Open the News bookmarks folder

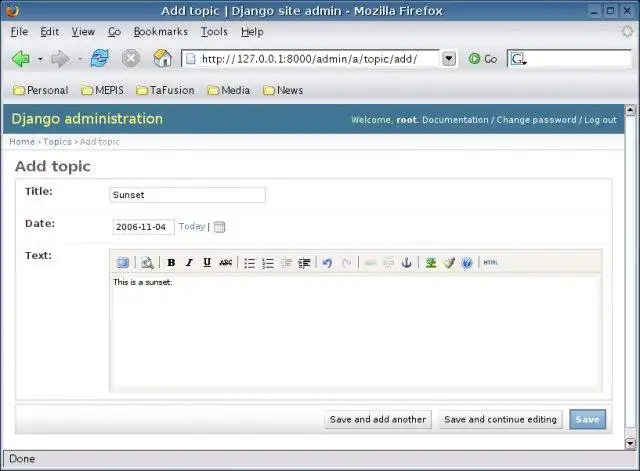tap(283, 90)
